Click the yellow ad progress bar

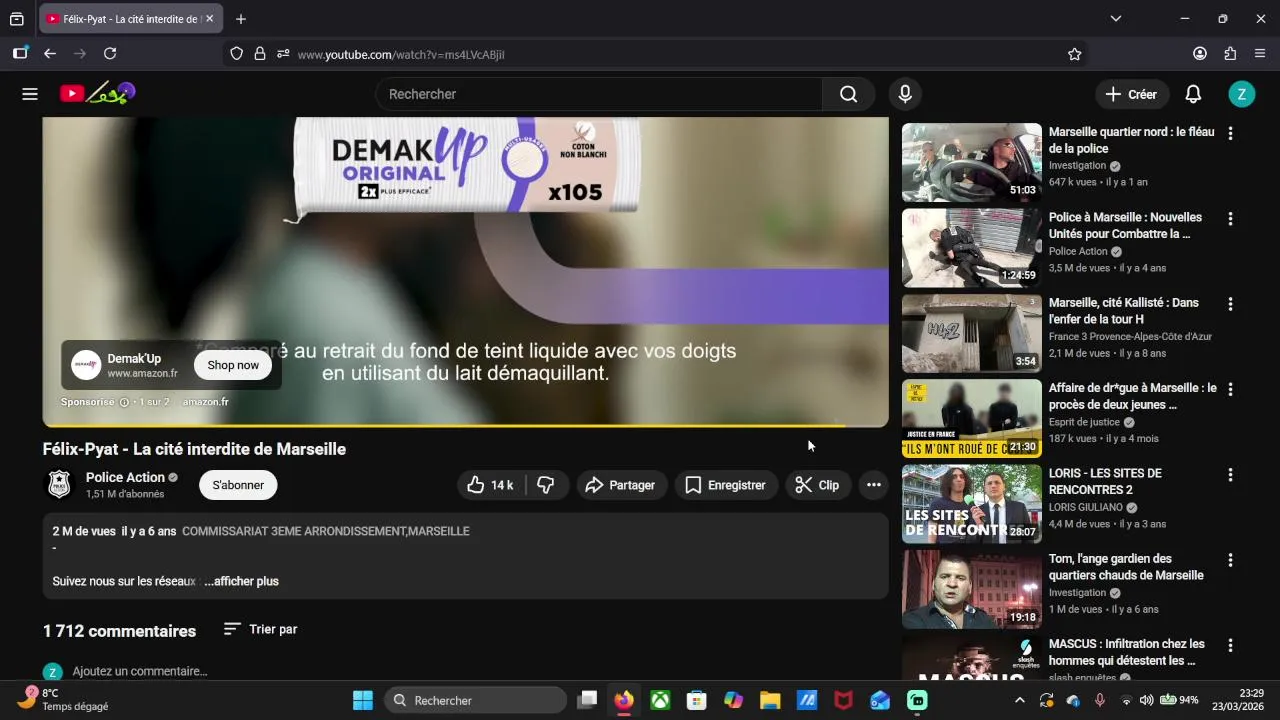[x=465, y=425]
